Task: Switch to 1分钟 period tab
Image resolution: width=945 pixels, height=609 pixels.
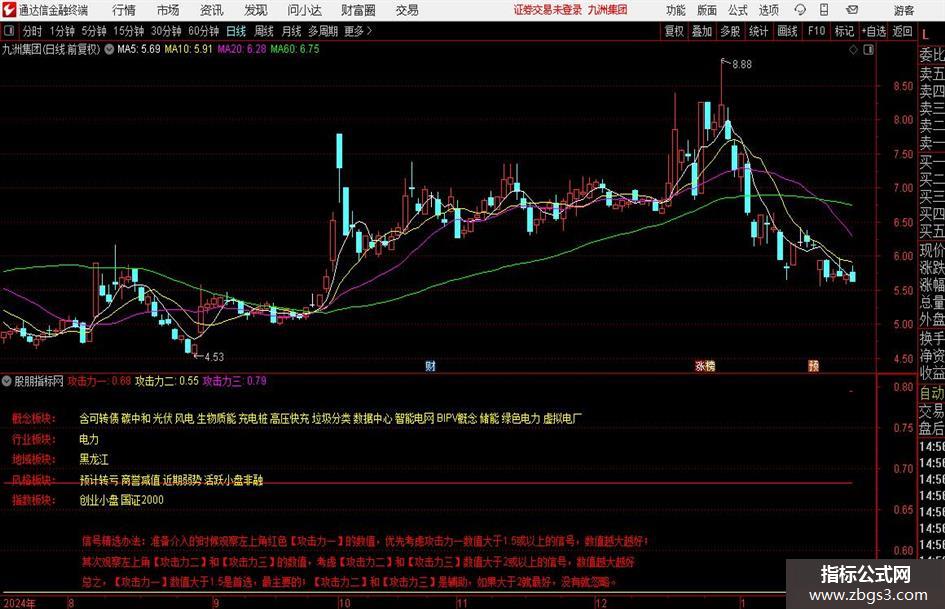Action: 62,31
